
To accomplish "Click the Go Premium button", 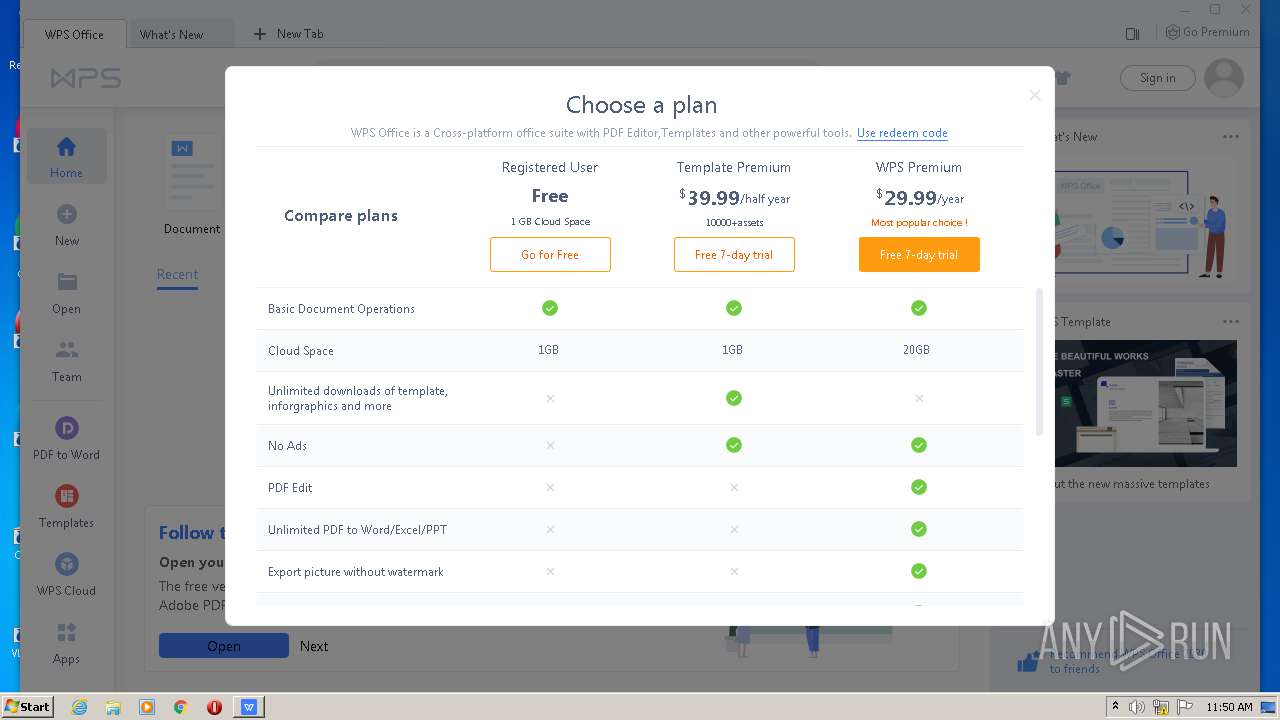I will (x=1208, y=32).
